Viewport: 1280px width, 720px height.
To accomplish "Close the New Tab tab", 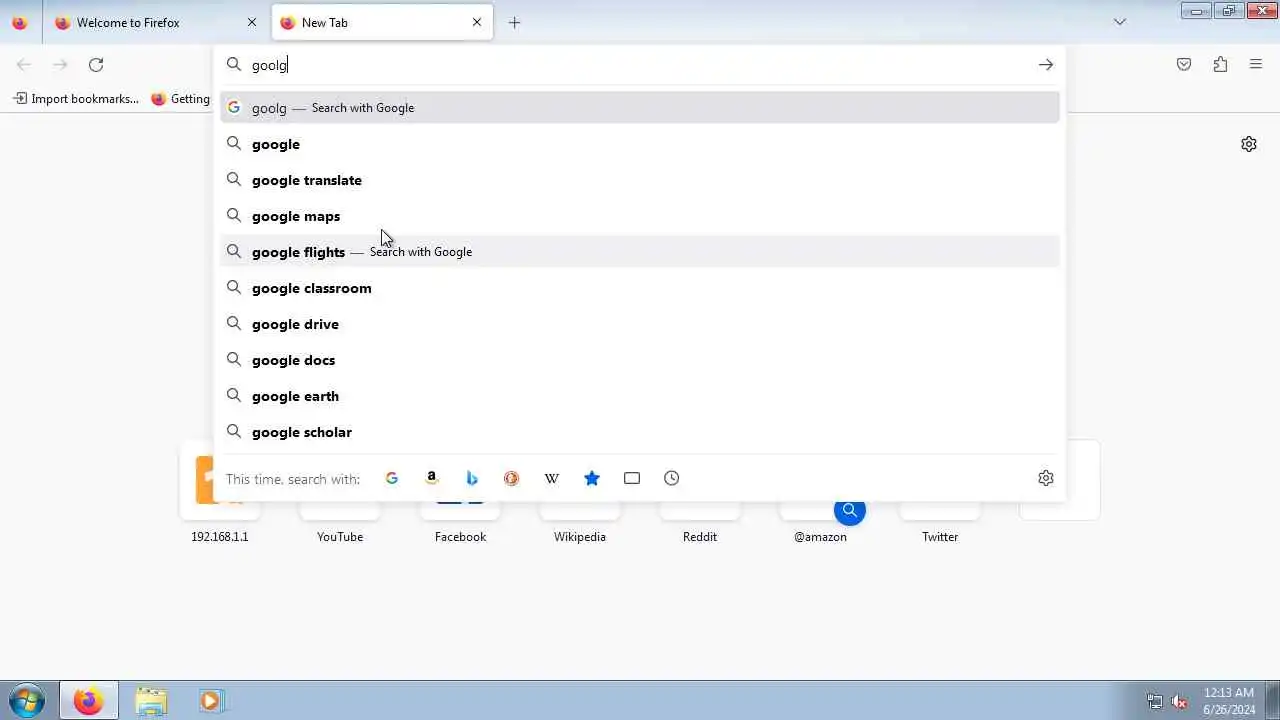I will tap(477, 22).
